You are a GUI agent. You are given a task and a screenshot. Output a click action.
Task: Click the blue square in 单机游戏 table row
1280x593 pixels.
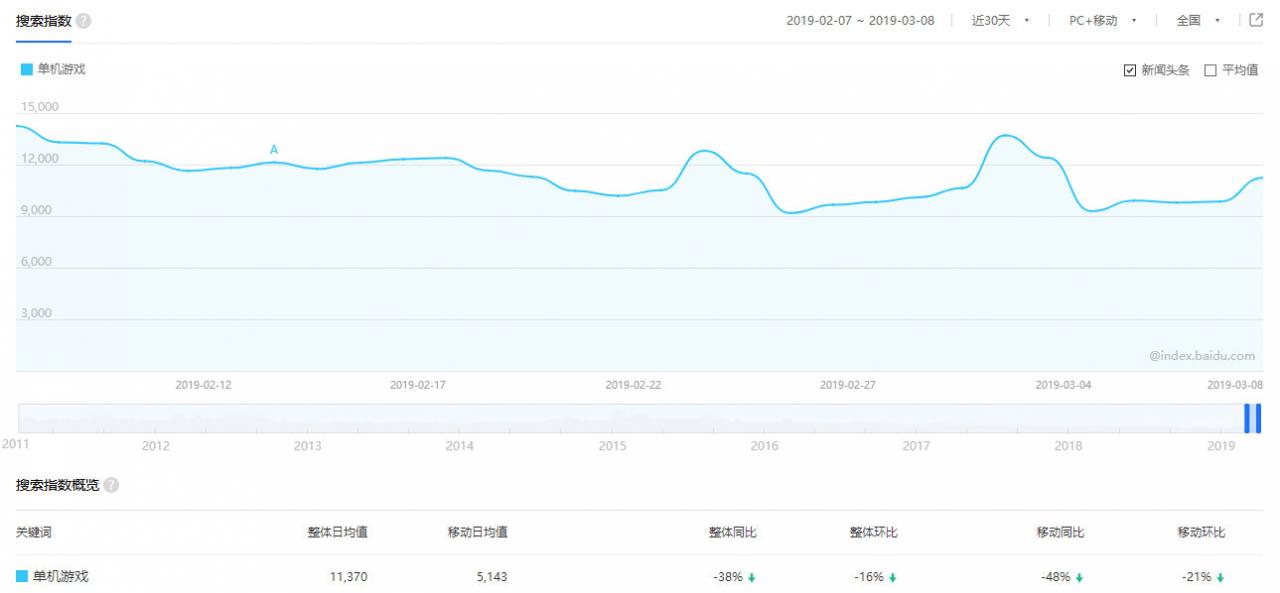pos(22,577)
